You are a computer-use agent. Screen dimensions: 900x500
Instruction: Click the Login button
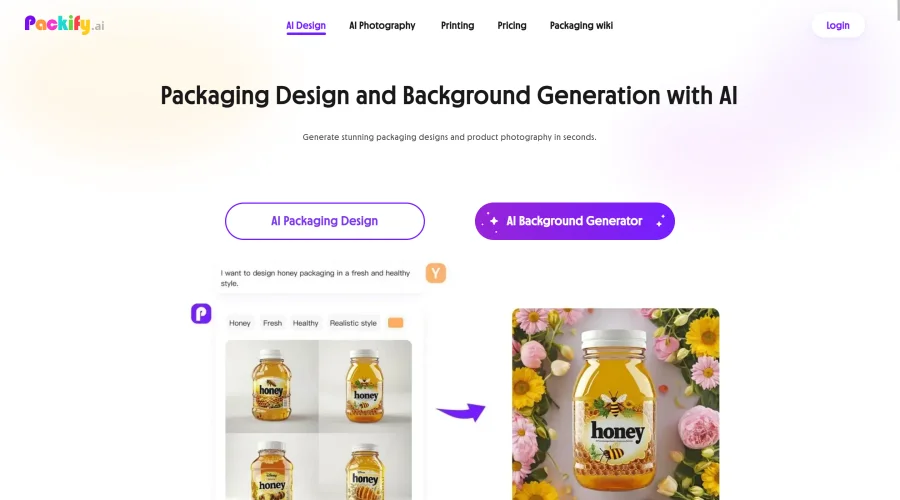838,25
